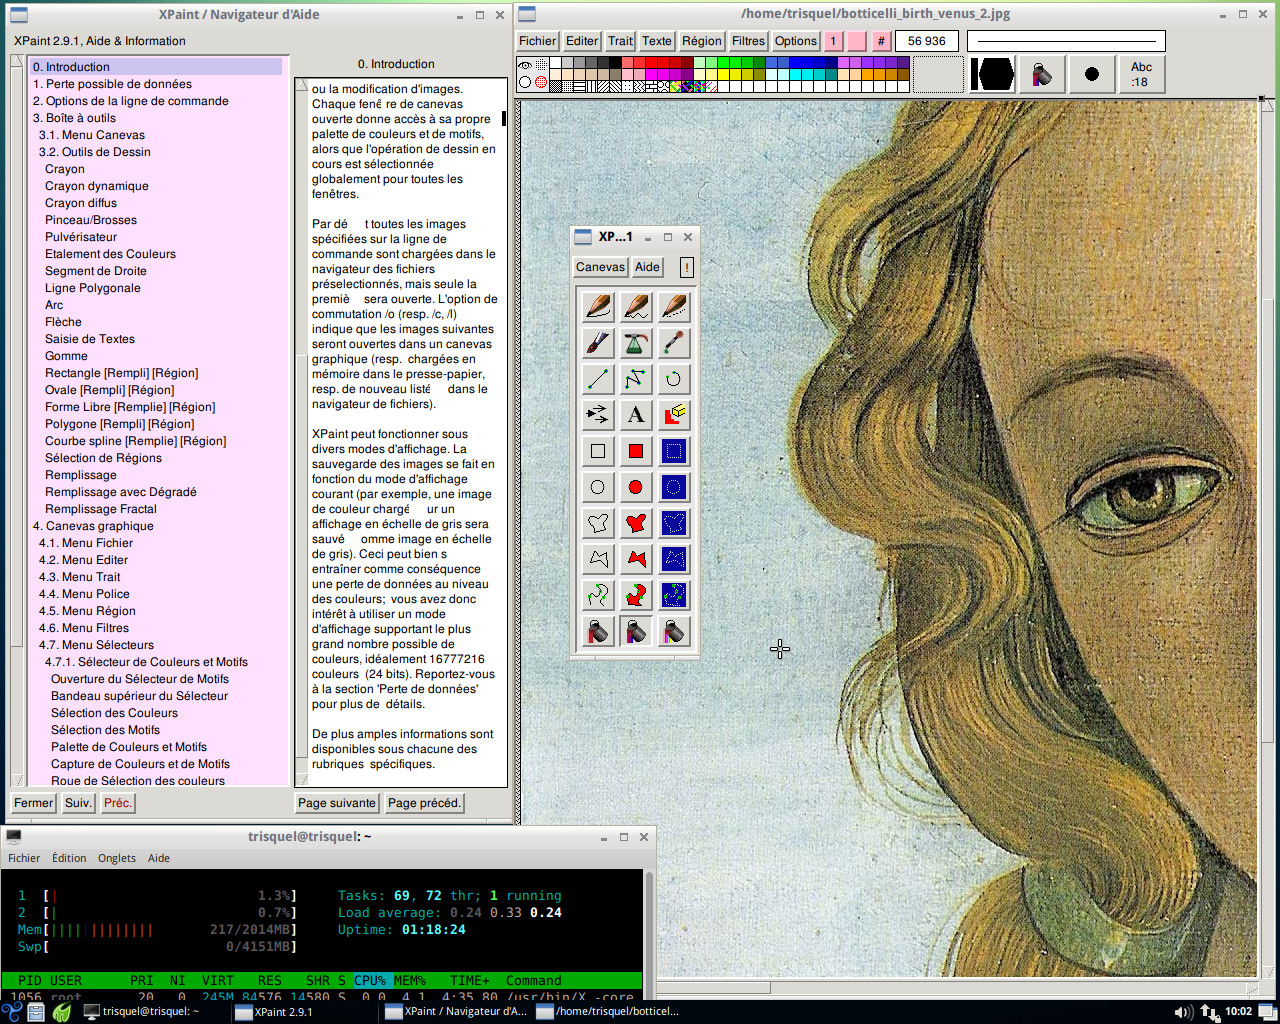Toggle the eye icon in the palette bar
The image size is (1280, 1024).
click(x=525, y=65)
